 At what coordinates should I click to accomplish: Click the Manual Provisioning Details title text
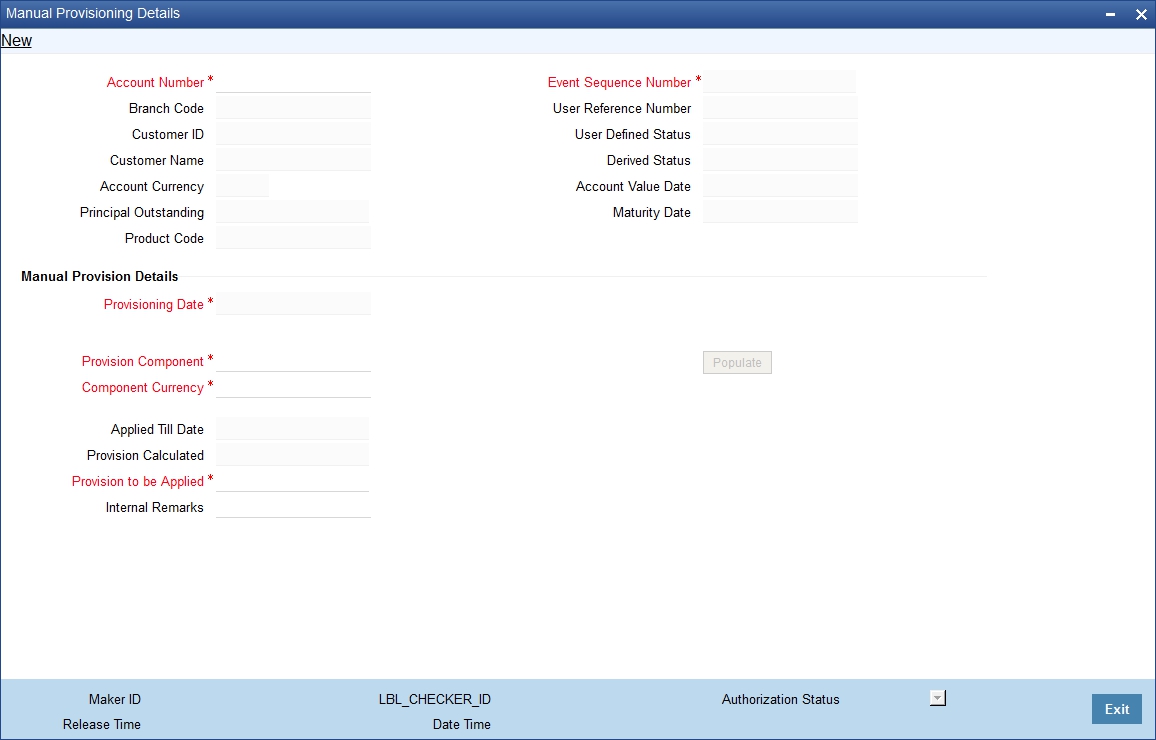(93, 13)
